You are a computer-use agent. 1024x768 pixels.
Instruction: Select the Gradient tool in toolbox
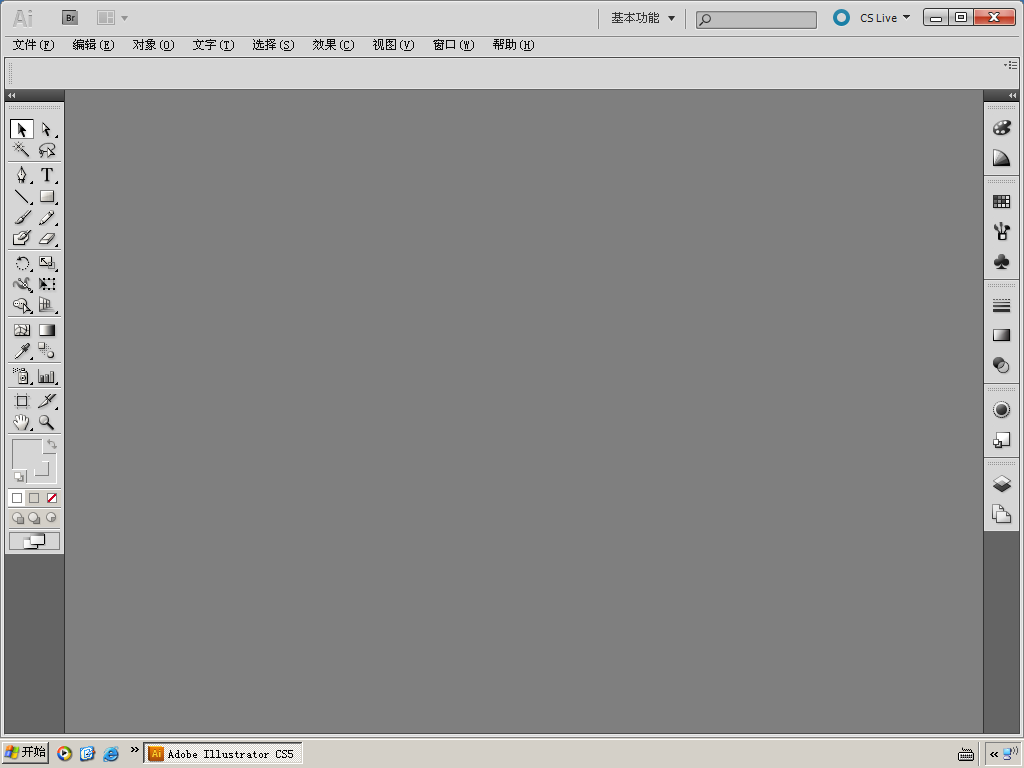pos(46,330)
